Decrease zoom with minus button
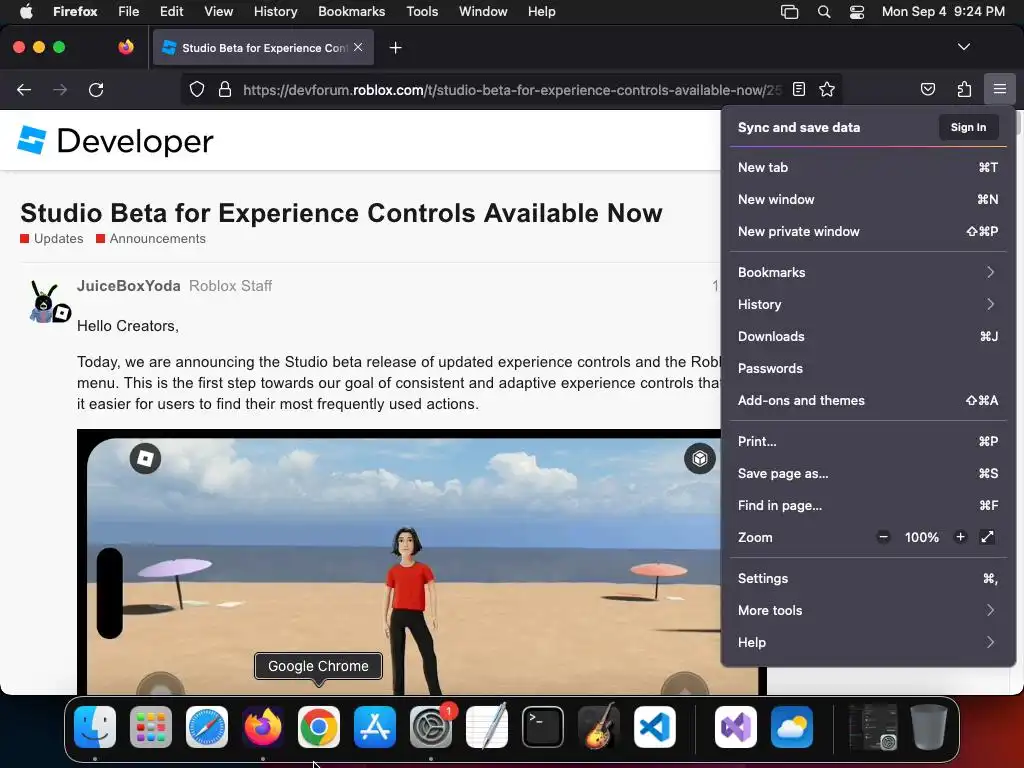This screenshot has width=1024, height=768. coord(883,537)
